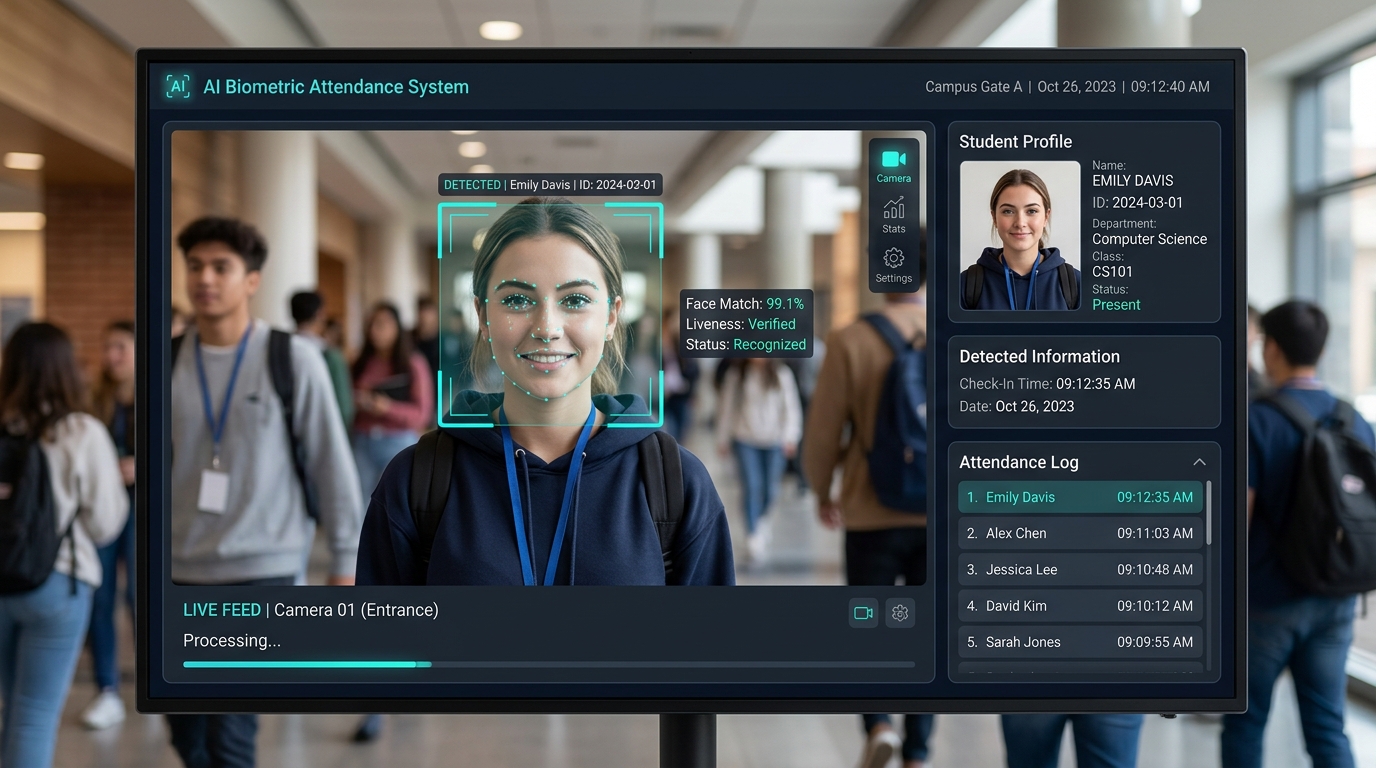This screenshot has width=1376, height=768.
Task: Click the Status Recognized line
Action: click(746, 344)
